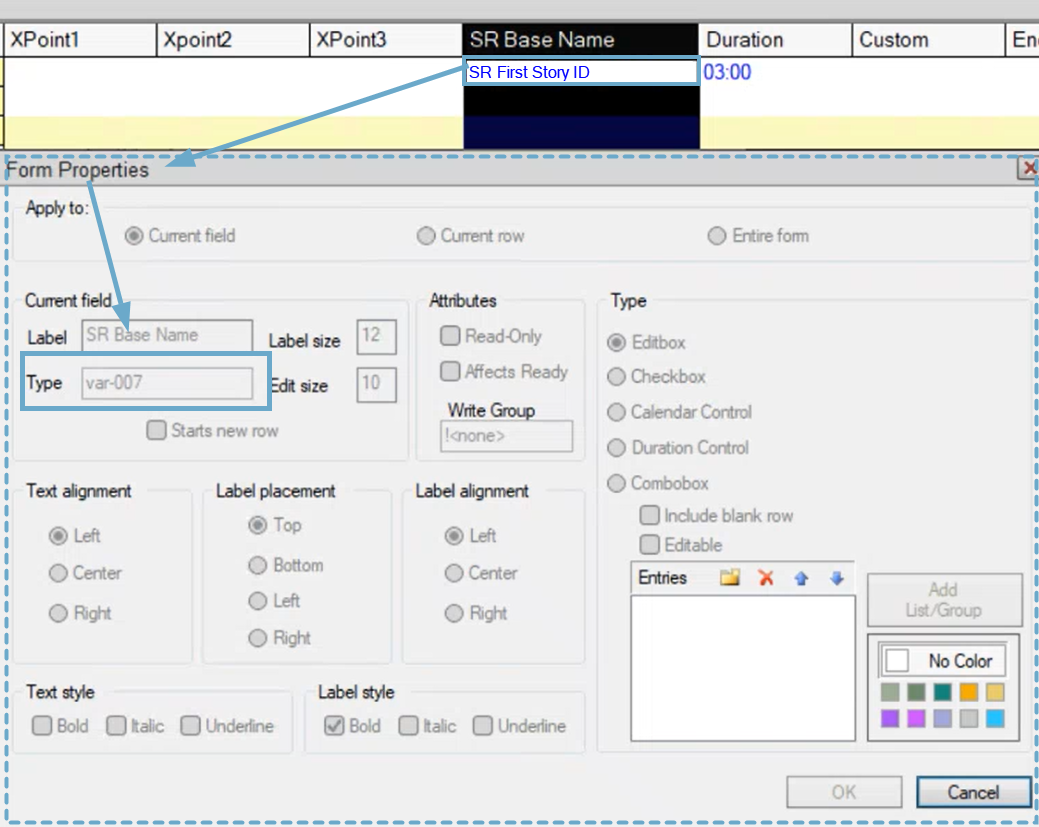1039x827 pixels.
Task: Click the SR First Story ID cell
Action: [x=580, y=72]
